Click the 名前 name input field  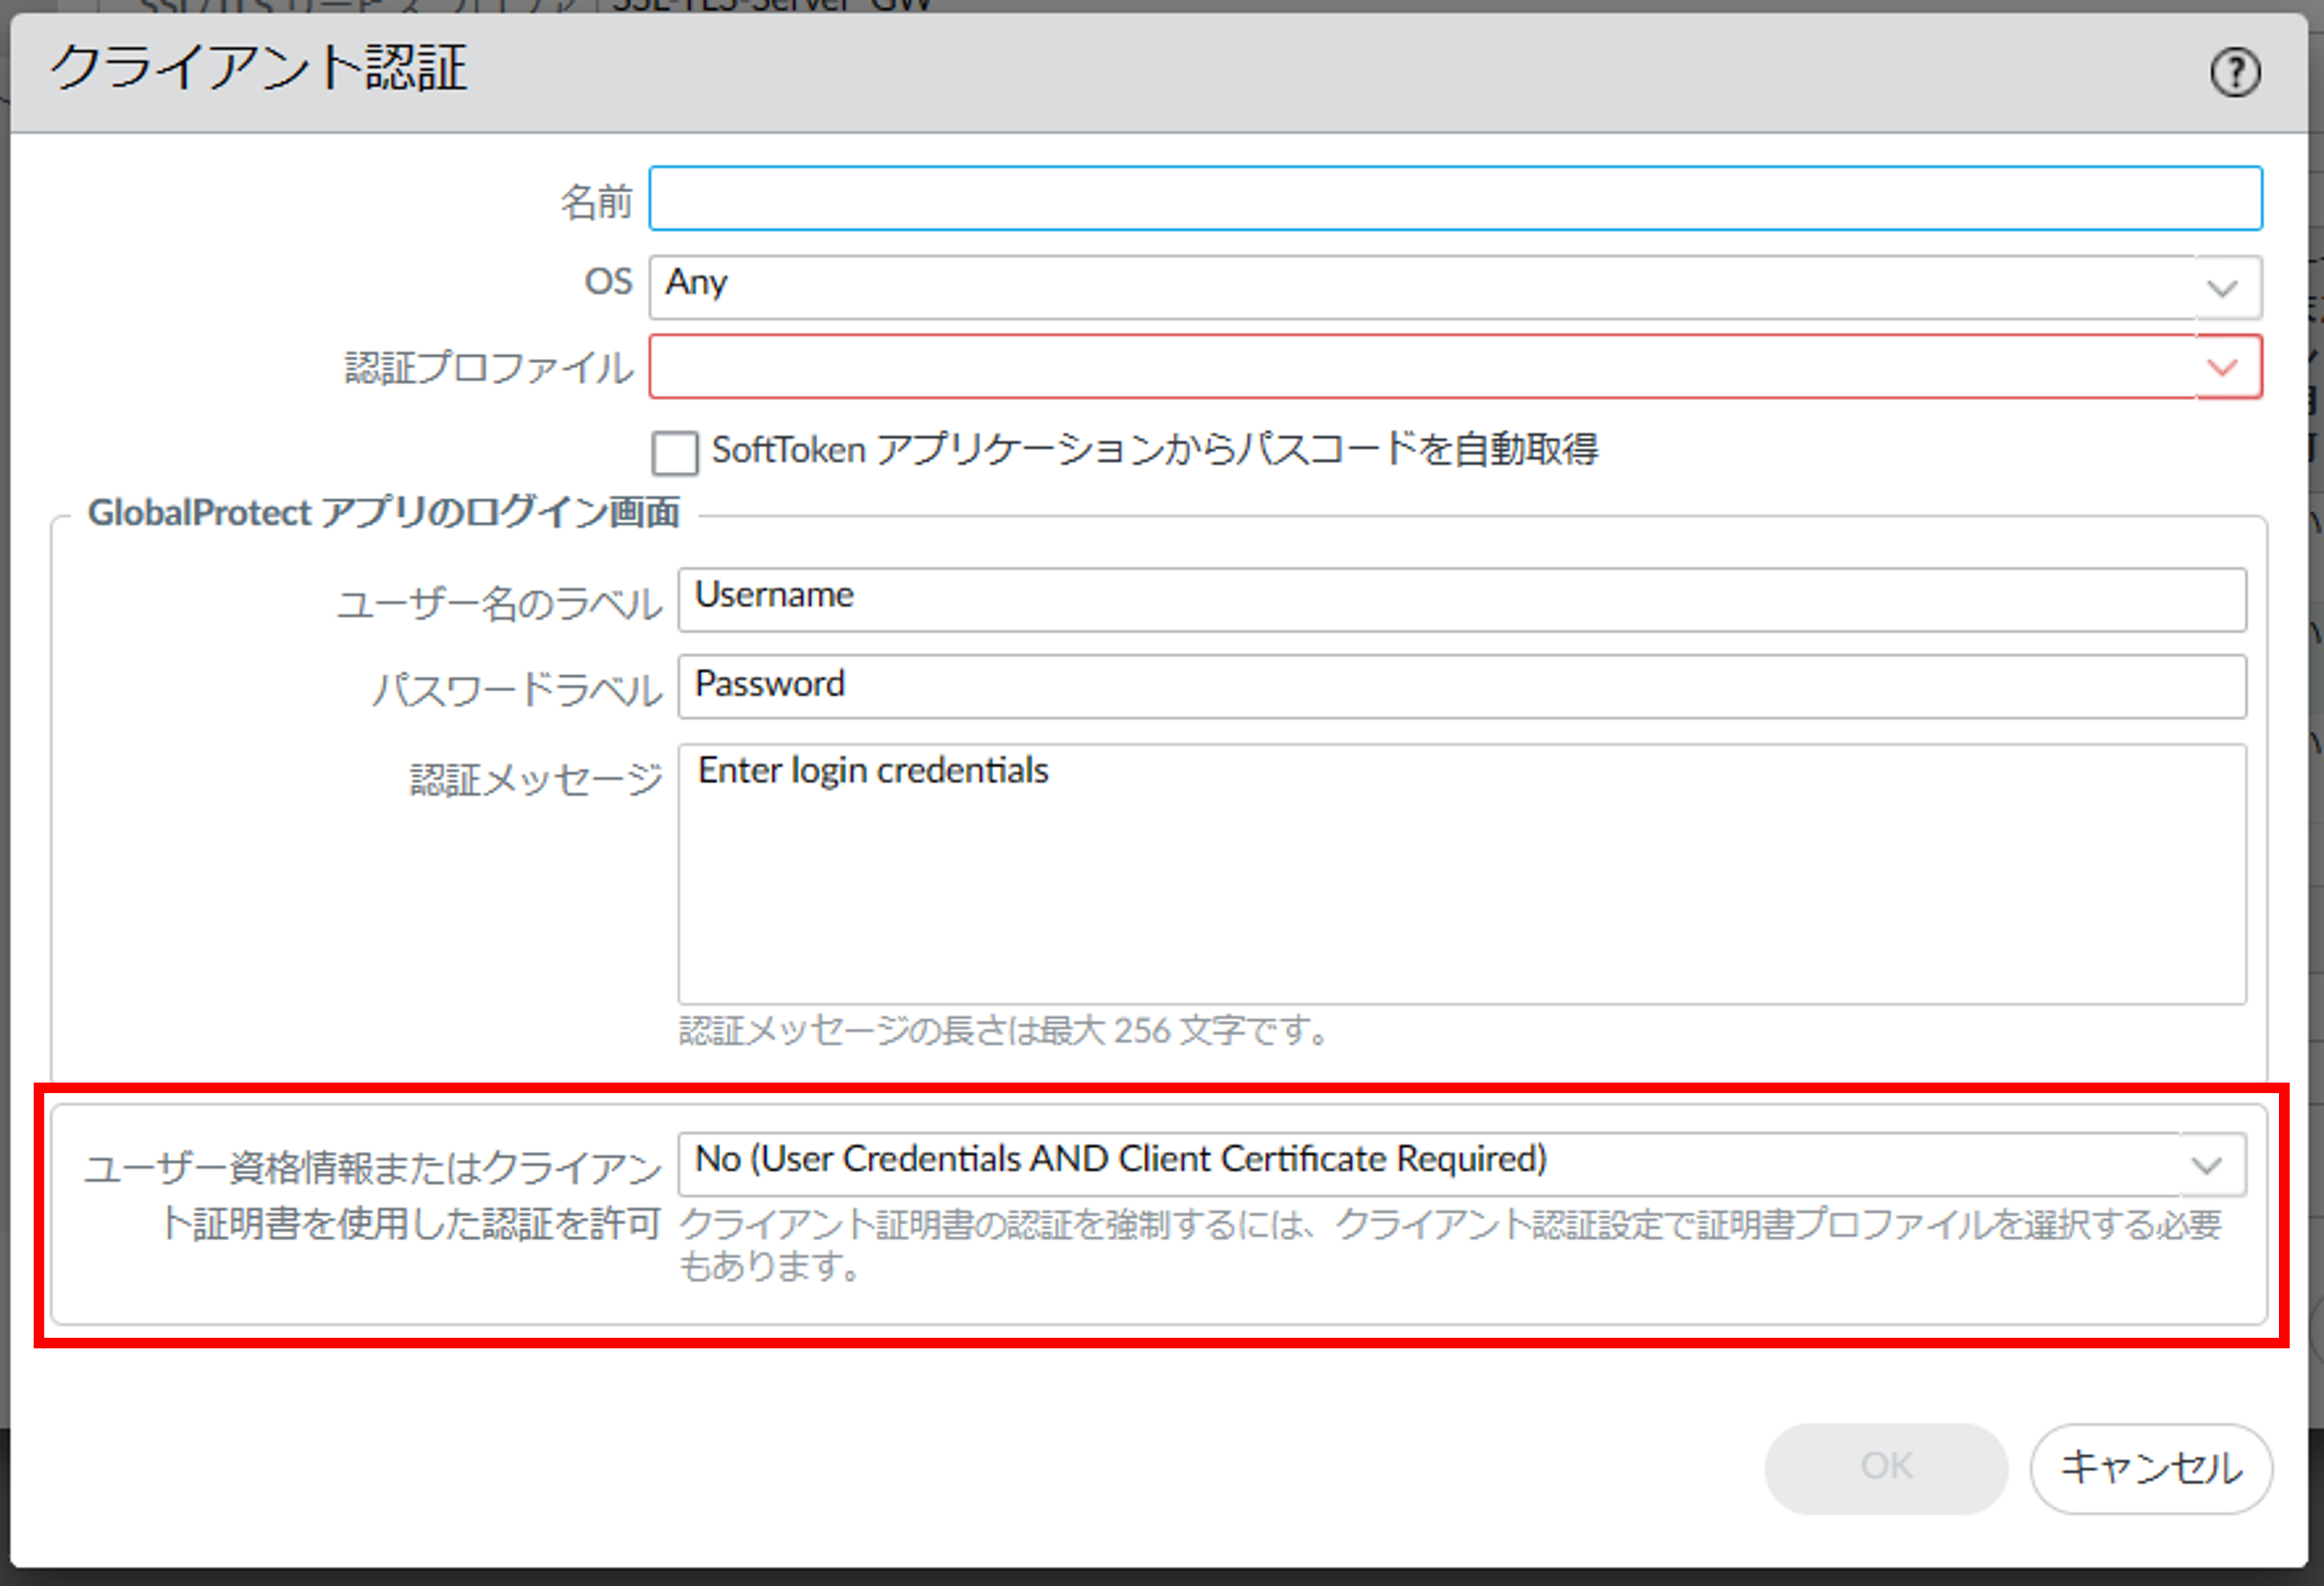1454,199
